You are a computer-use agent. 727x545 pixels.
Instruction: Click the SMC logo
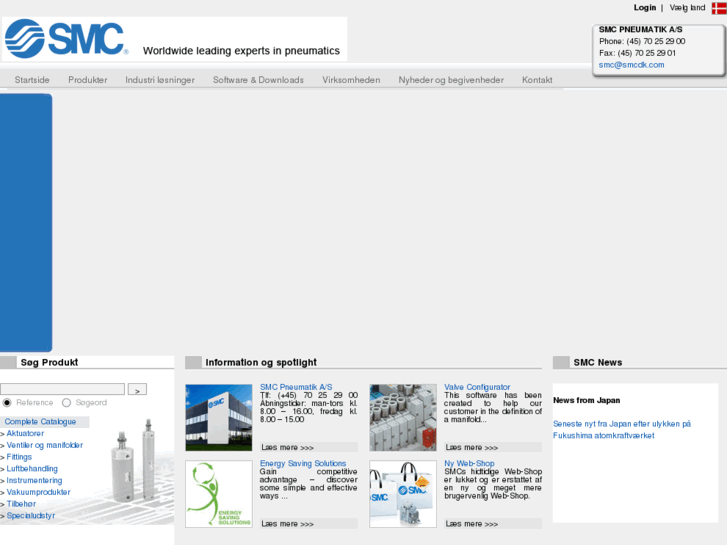click(x=66, y=38)
